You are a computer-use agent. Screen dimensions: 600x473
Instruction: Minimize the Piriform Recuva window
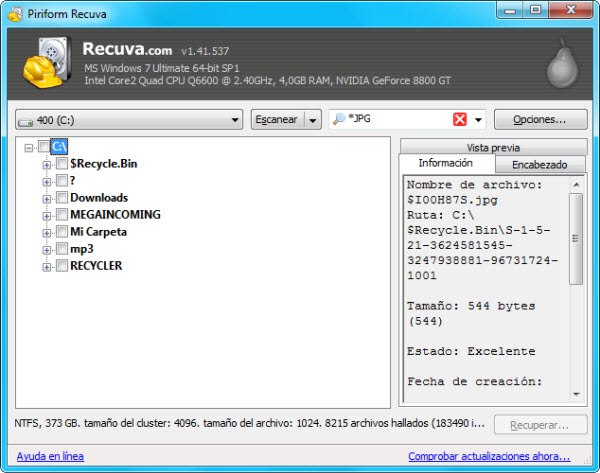pos(510,10)
